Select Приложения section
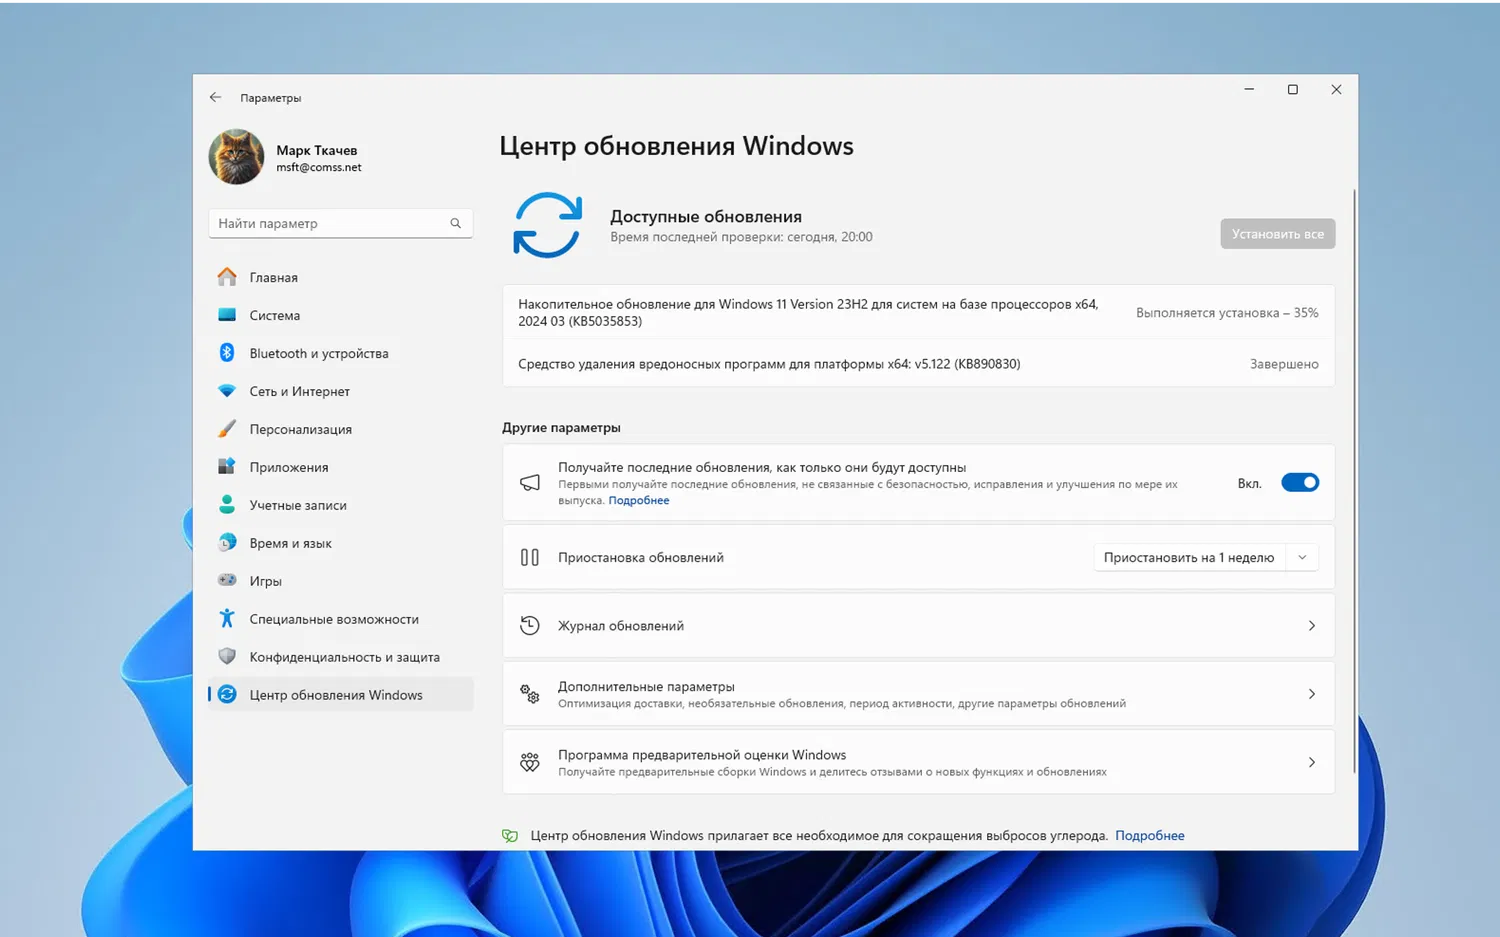 point(340,467)
